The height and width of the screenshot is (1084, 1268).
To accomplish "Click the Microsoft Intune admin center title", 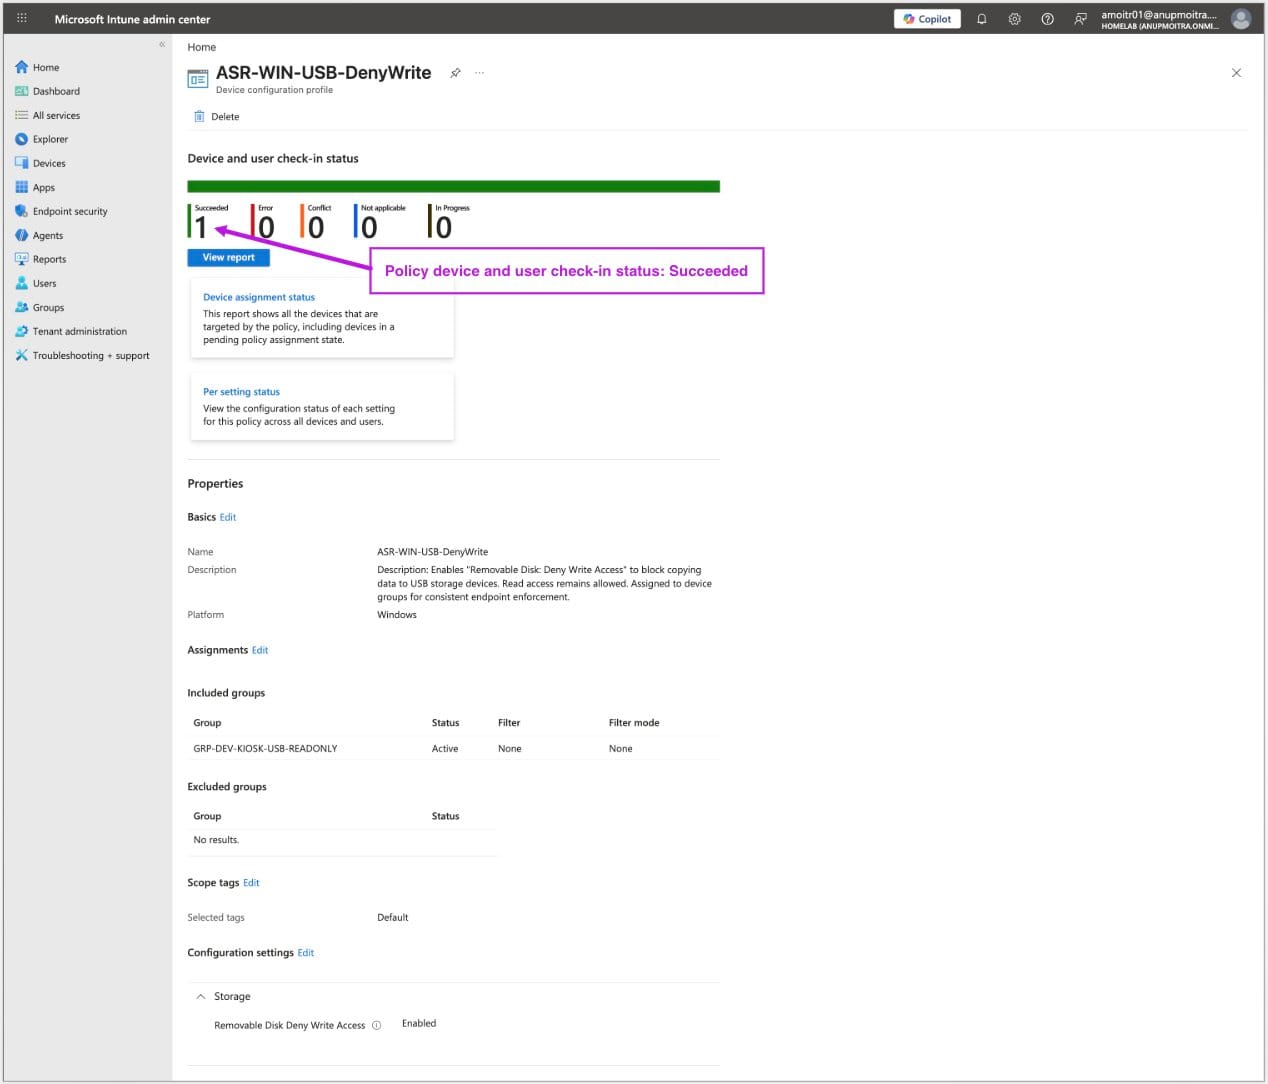I will pyautogui.click(x=132, y=19).
